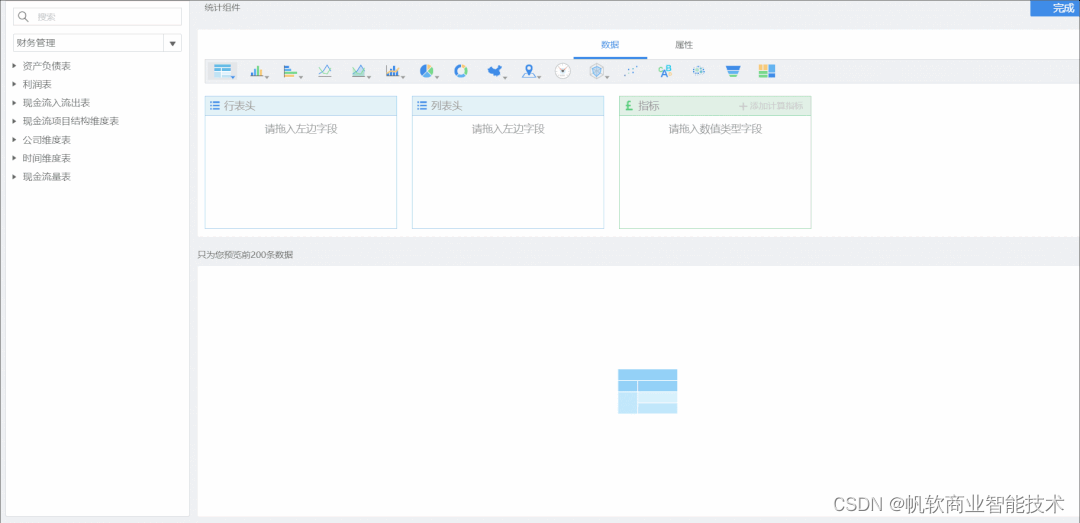
Task: Select the 利润表 table label
Action: (x=37, y=84)
